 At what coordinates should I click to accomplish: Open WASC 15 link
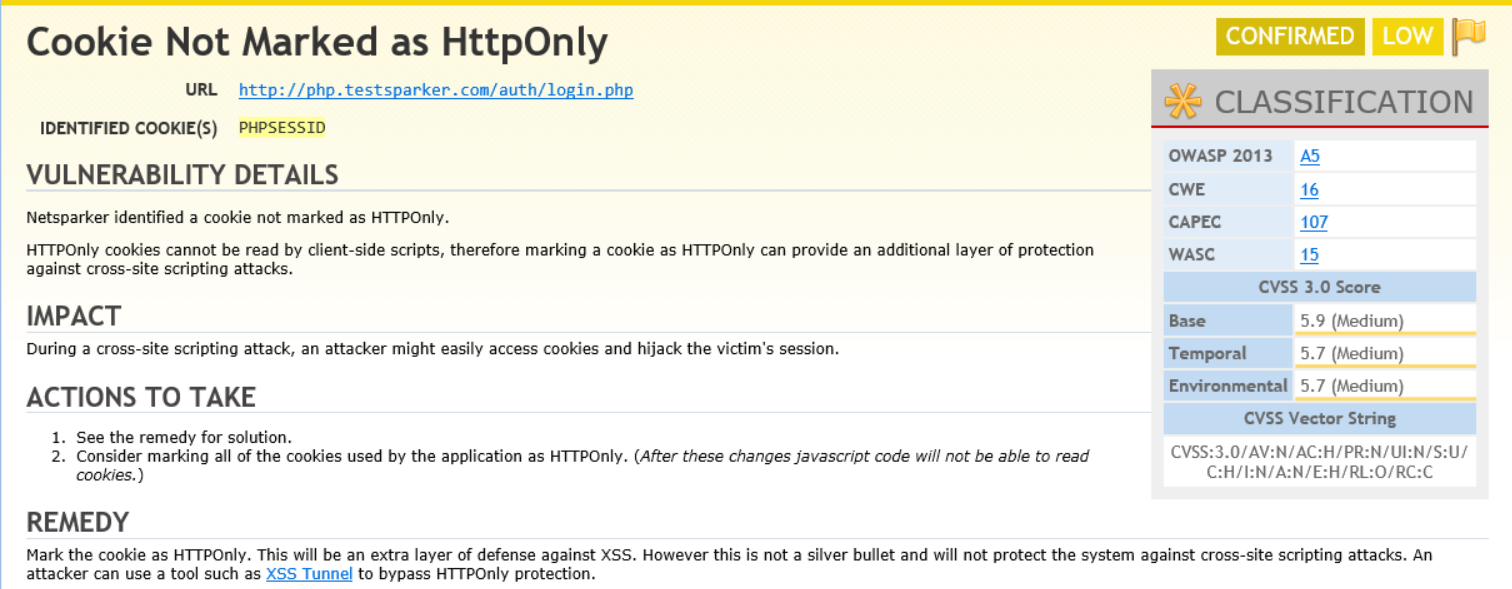[1309, 255]
